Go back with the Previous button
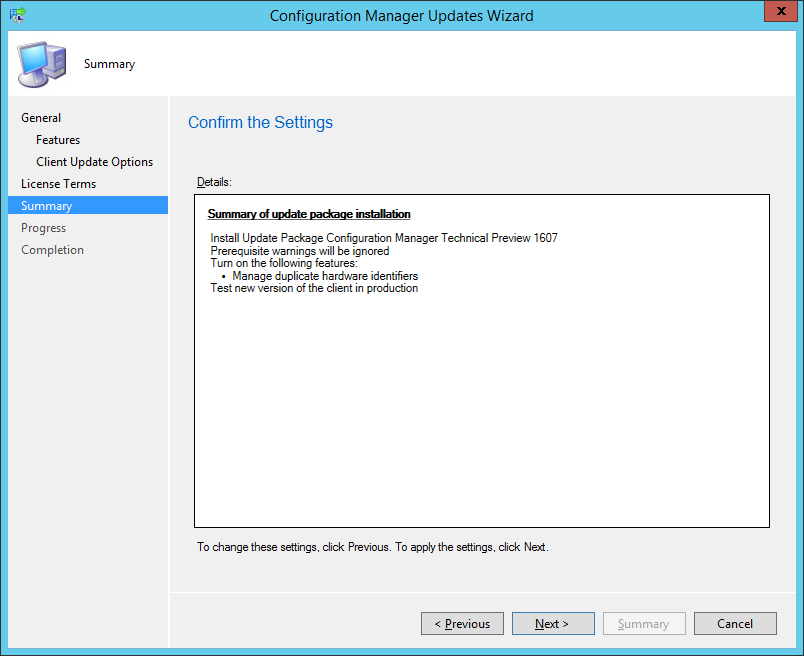The width and height of the screenshot is (804, 656). (x=463, y=624)
